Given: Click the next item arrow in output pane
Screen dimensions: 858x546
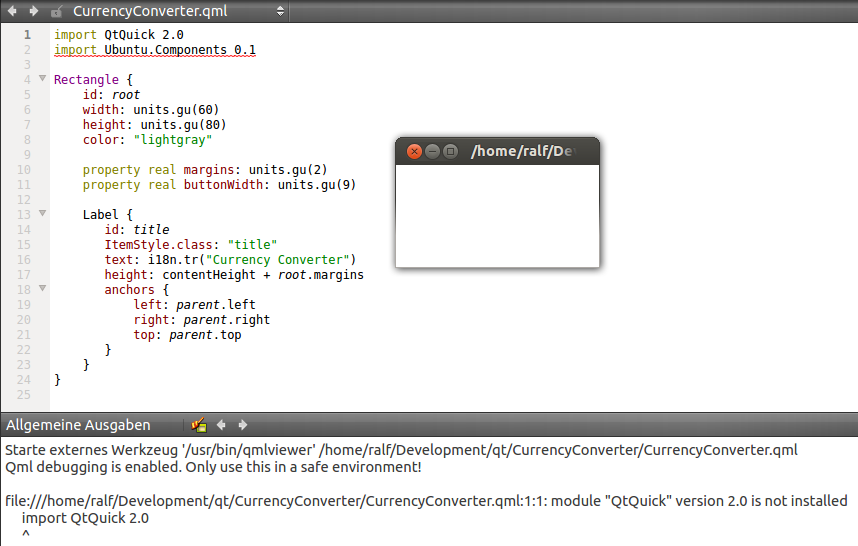Looking at the screenshot, I should [x=242, y=425].
